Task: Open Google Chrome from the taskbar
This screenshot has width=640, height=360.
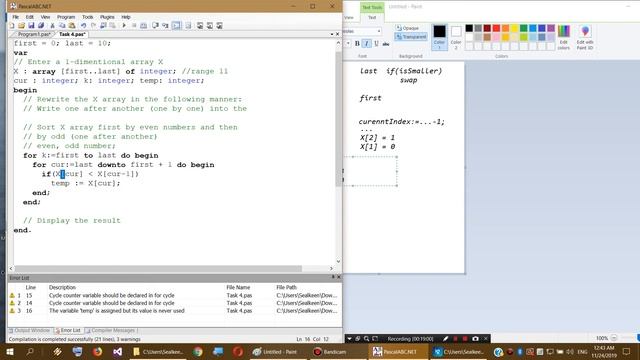Action: click(198, 351)
